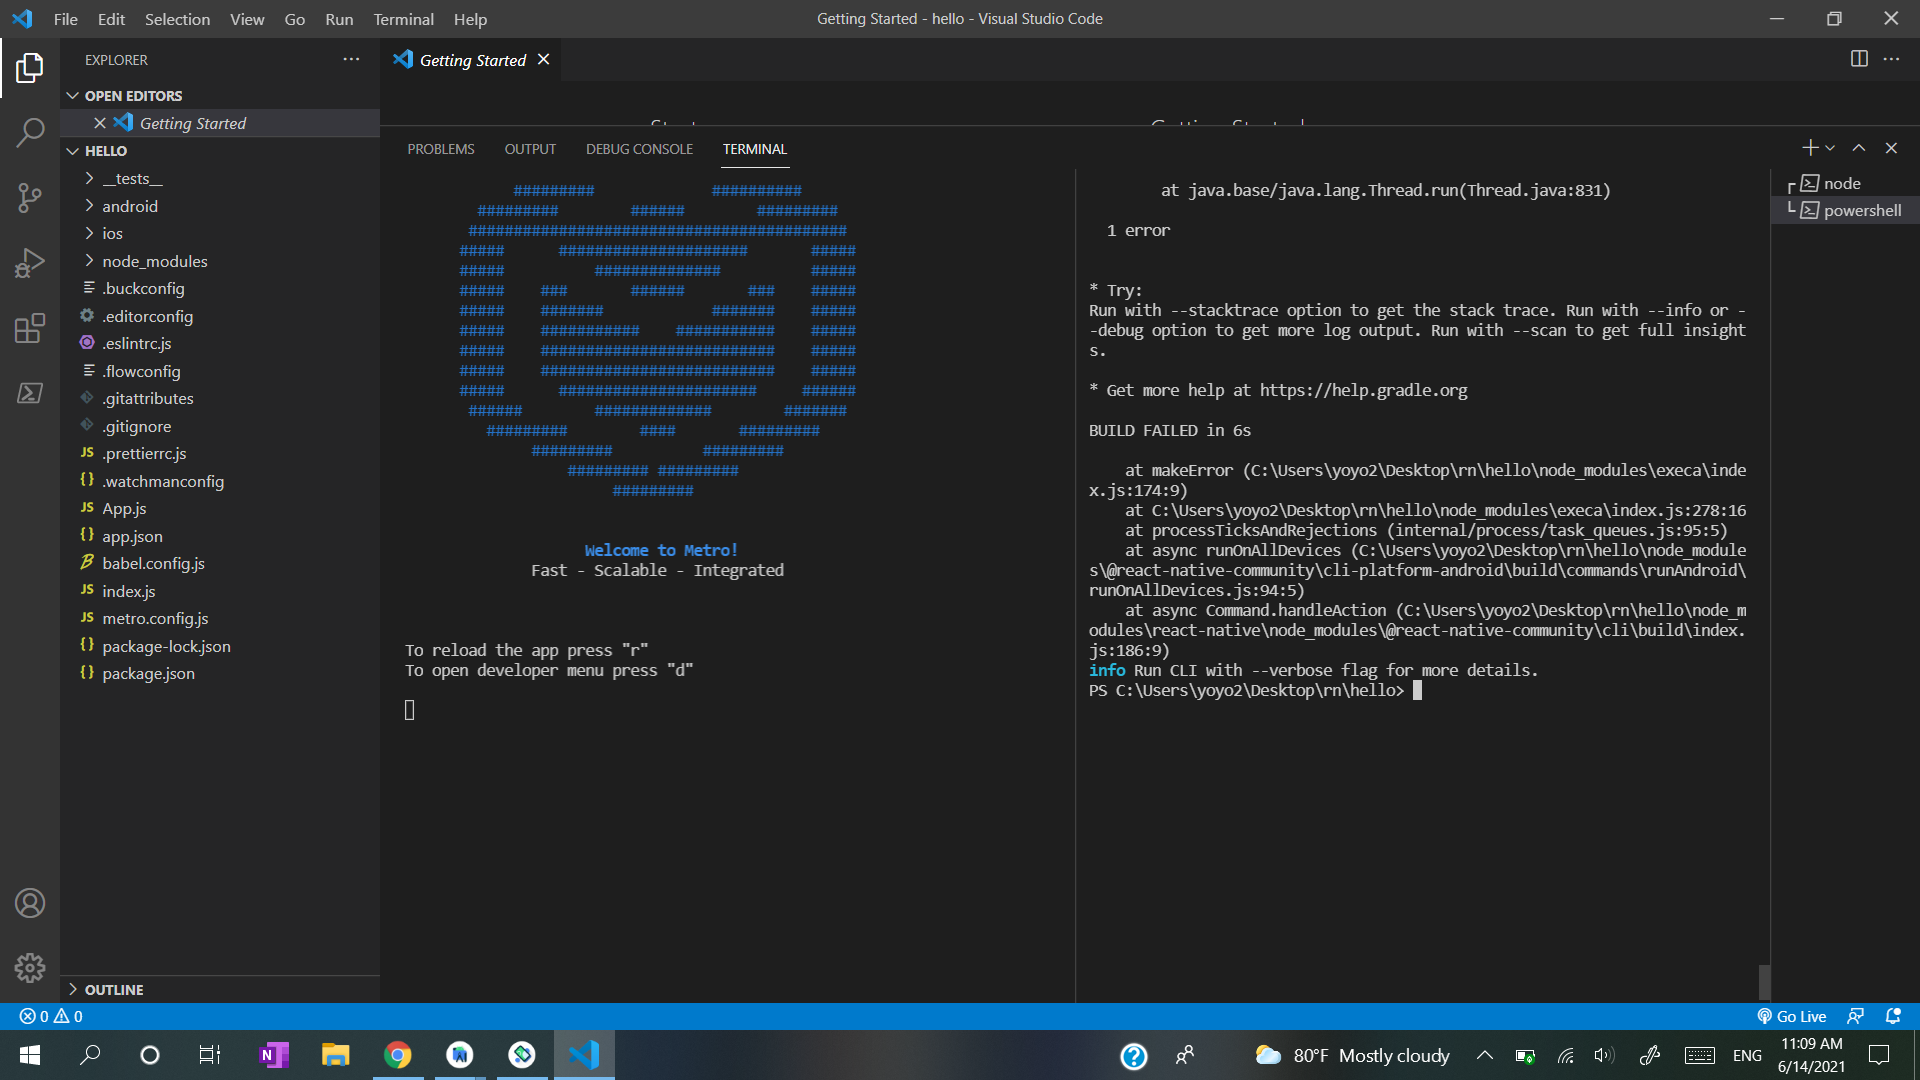The width and height of the screenshot is (1920, 1080).
Task: Toggle Go Live server in status bar
Action: (1793, 1015)
